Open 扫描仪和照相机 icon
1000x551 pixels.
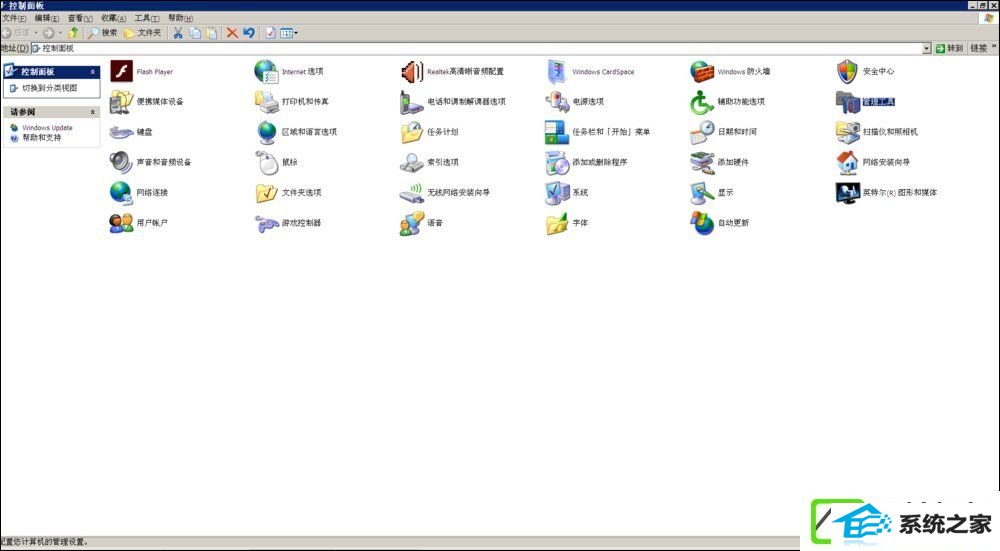[848, 132]
